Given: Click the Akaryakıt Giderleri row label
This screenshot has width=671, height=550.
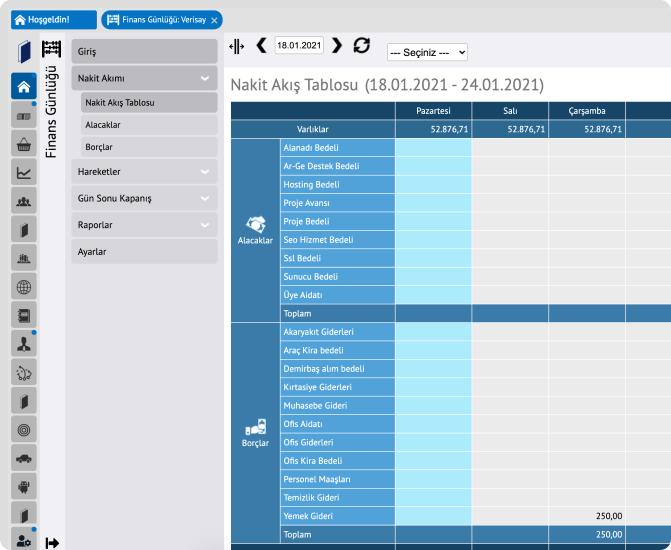Looking at the screenshot, I should tap(337, 332).
